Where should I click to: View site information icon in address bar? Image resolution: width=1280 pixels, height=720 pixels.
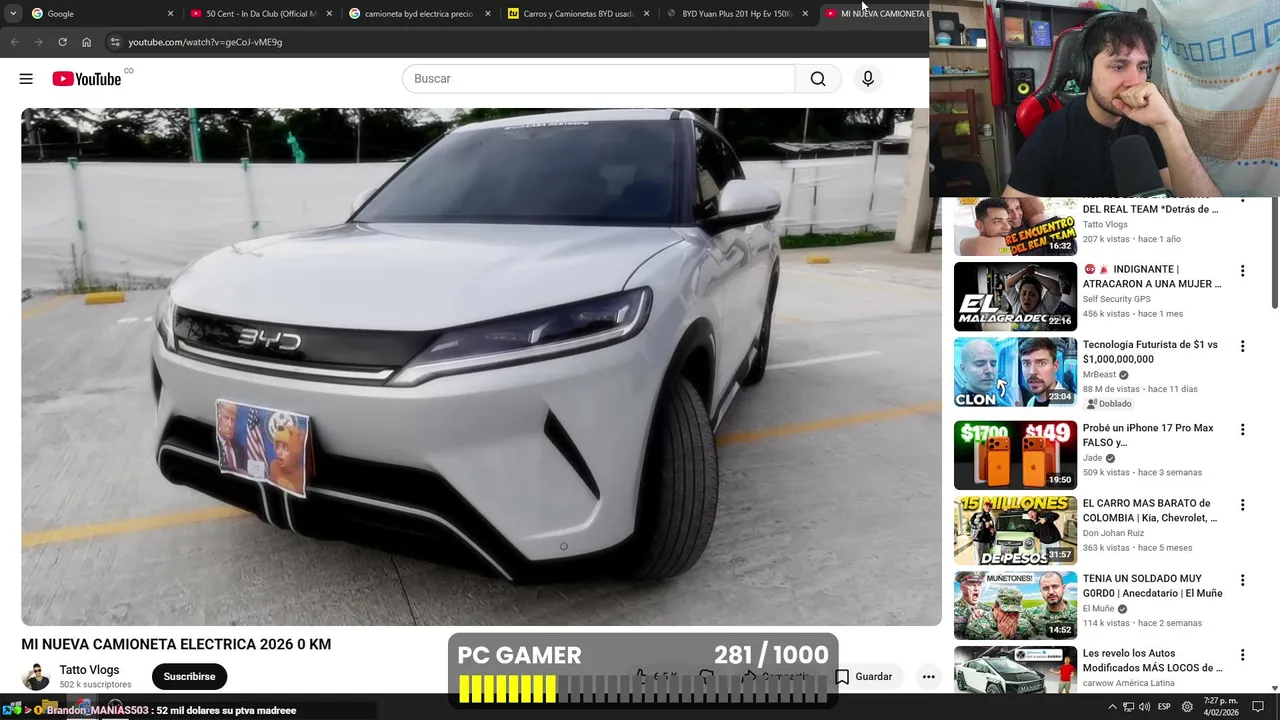[x=115, y=42]
